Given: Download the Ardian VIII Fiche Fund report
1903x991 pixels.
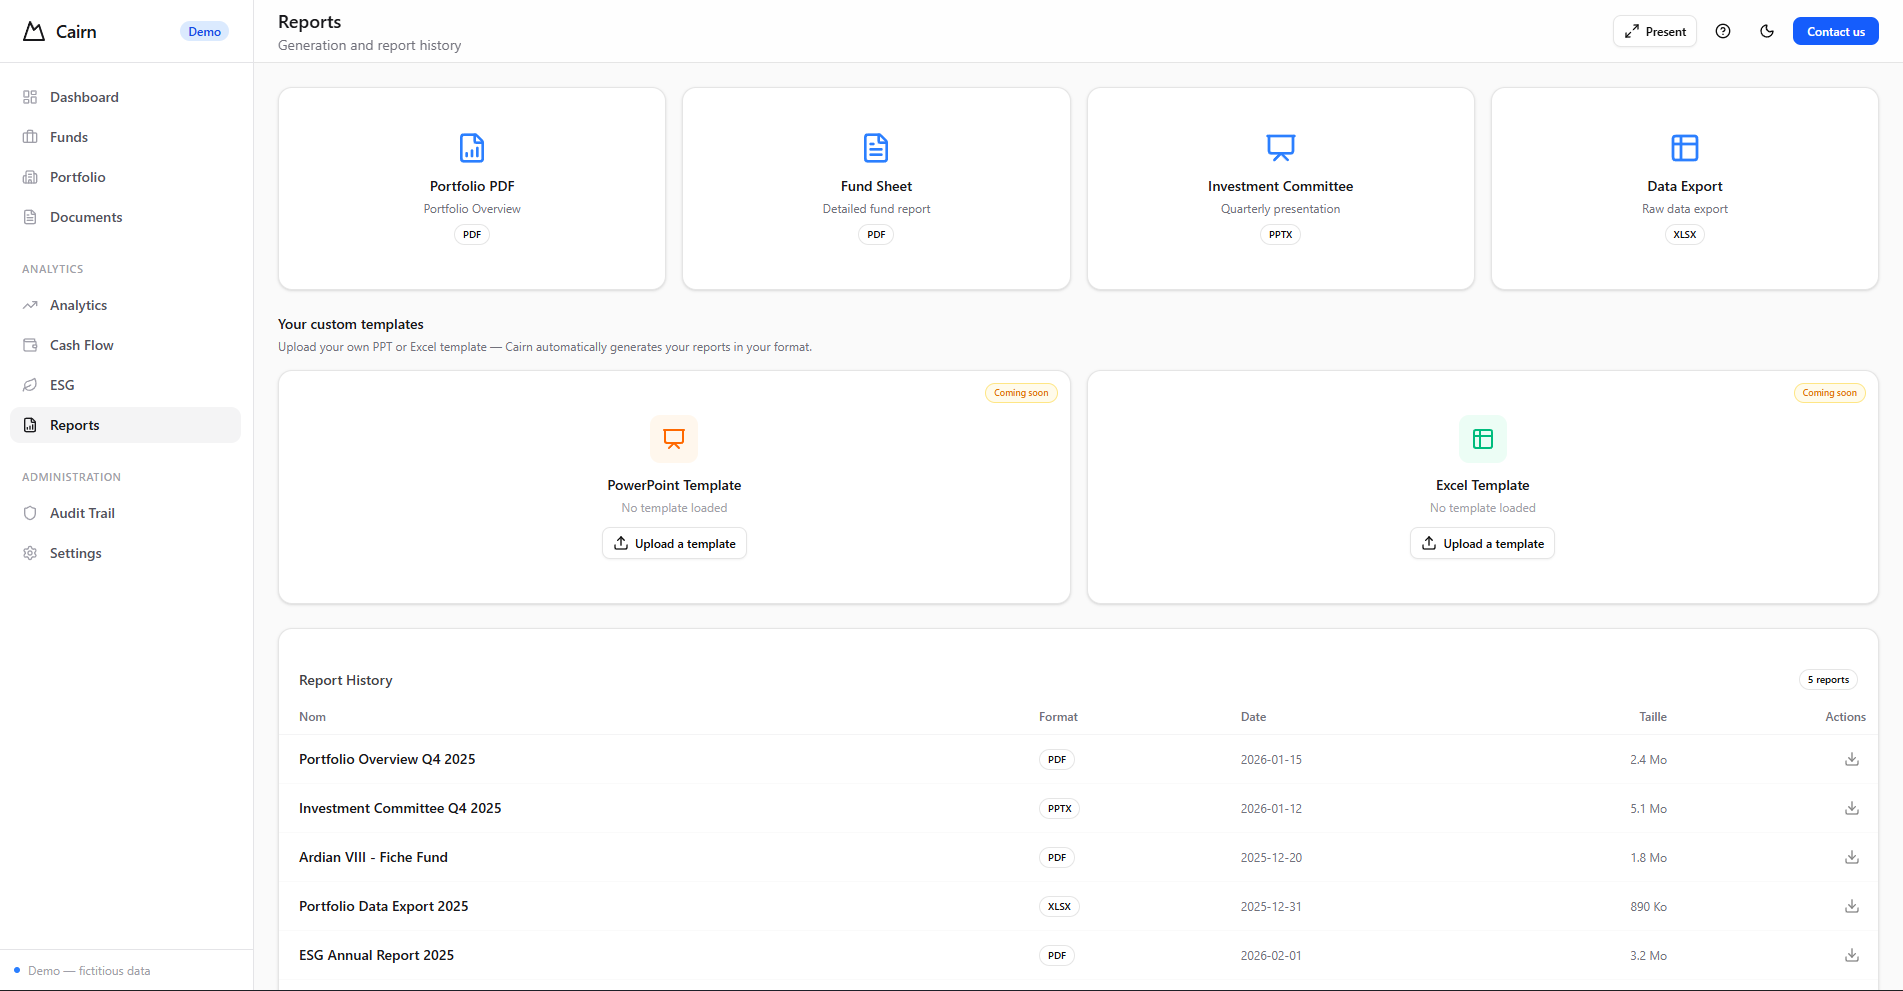Looking at the screenshot, I should tap(1851, 857).
